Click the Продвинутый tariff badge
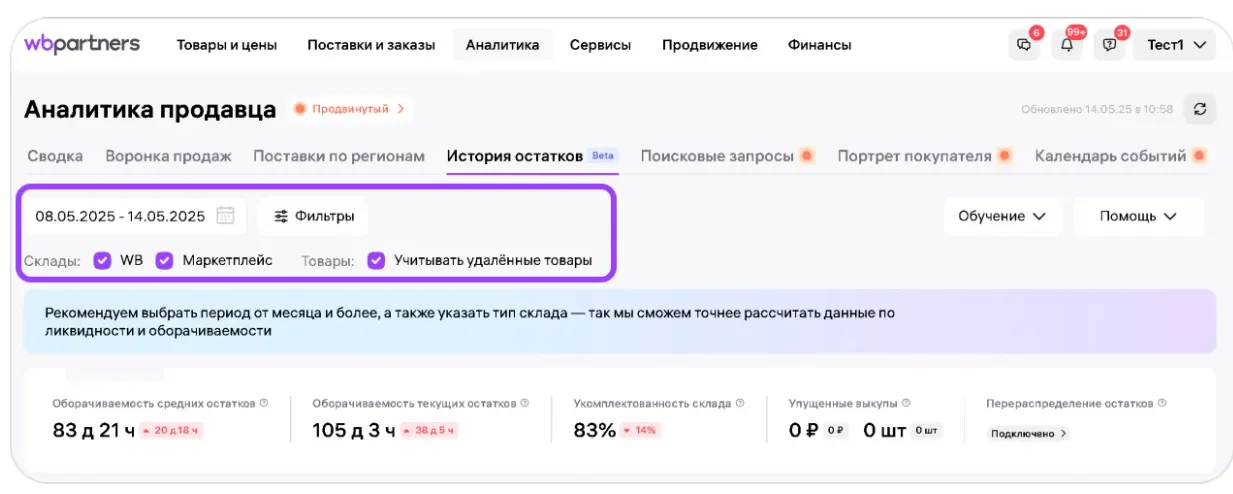The height and width of the screenshot is (494, 1233). click(351, 109)
